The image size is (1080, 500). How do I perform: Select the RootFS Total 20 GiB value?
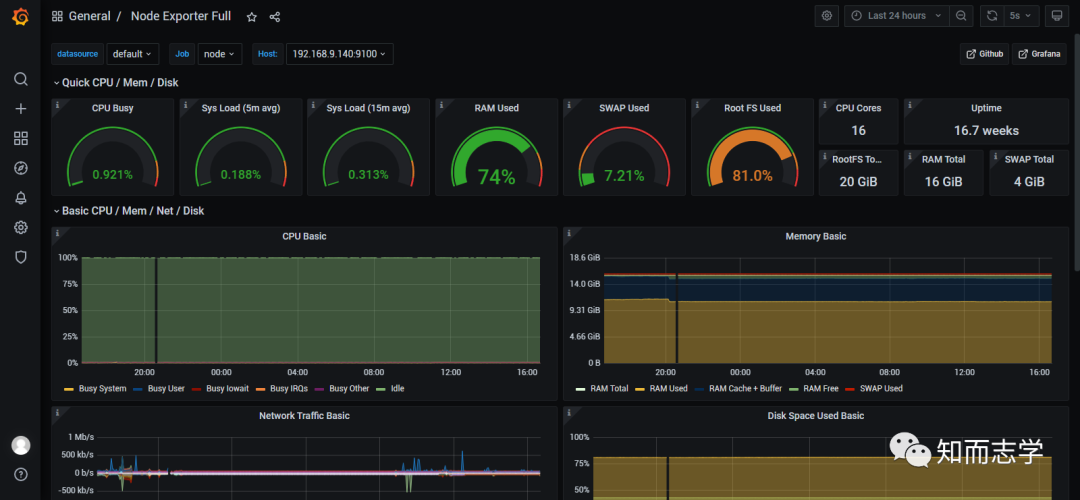click(858, 182)
